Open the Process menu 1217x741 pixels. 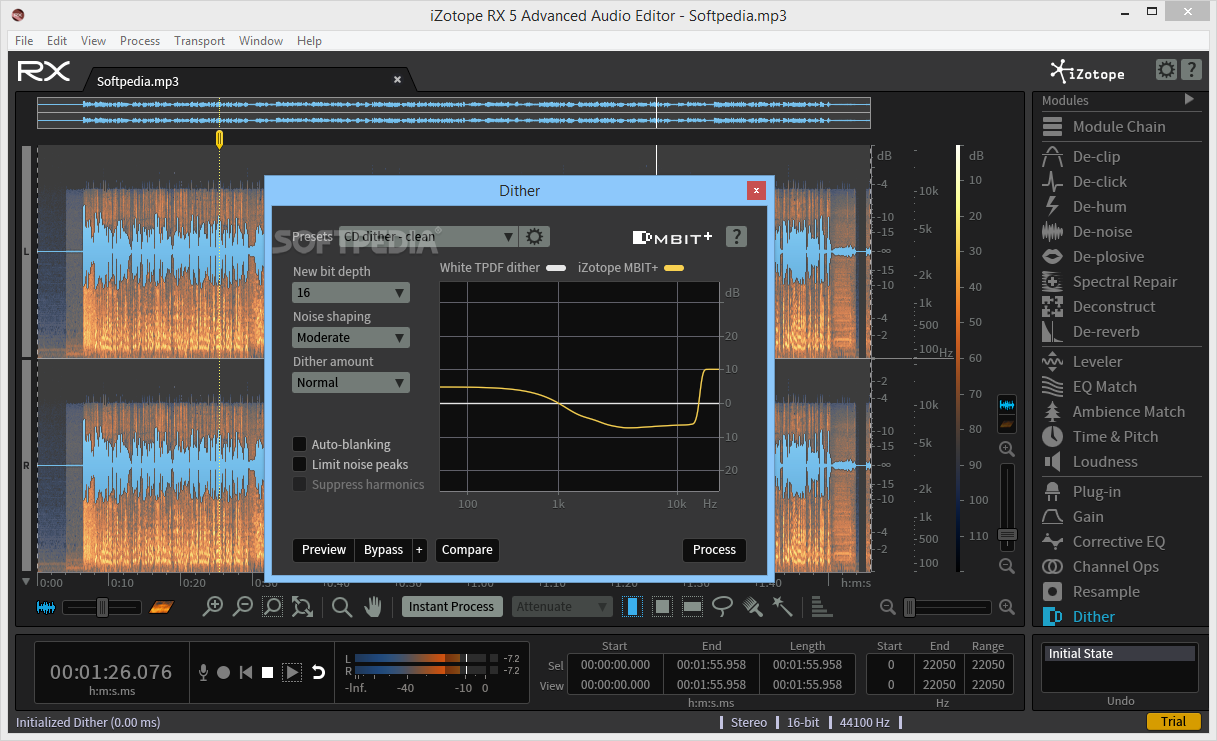pos(140,41)
